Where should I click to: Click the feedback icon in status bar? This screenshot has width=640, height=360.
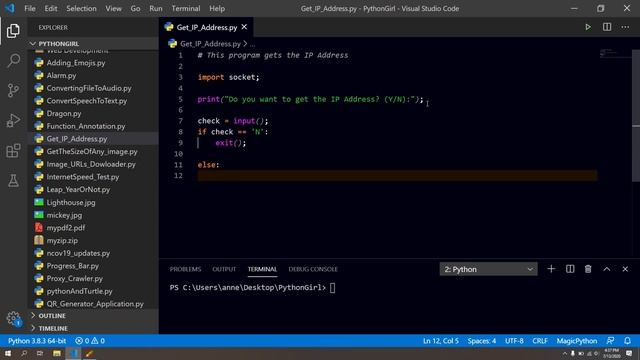coord(610,340)
